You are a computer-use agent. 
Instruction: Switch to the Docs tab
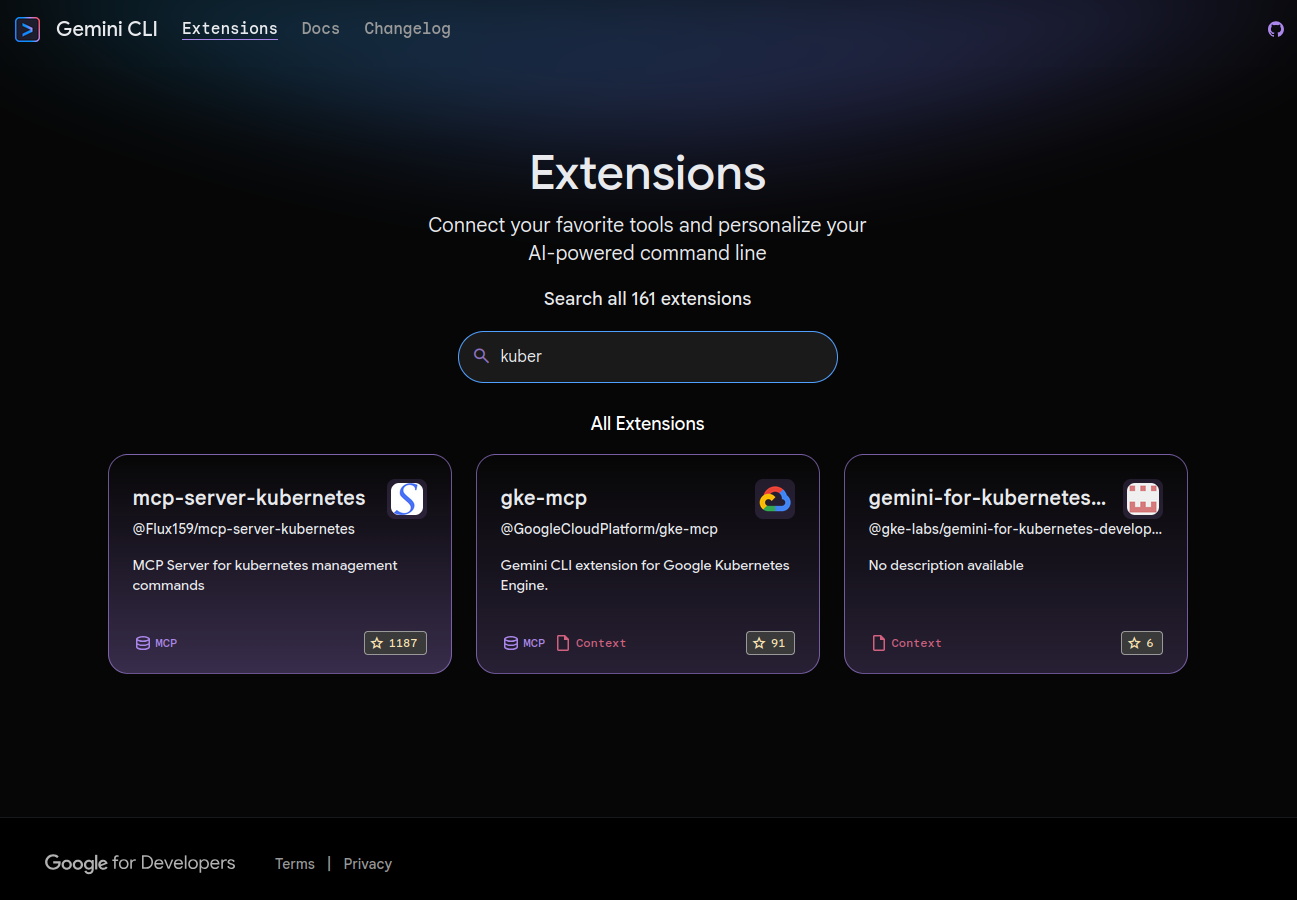click(321, 29)
